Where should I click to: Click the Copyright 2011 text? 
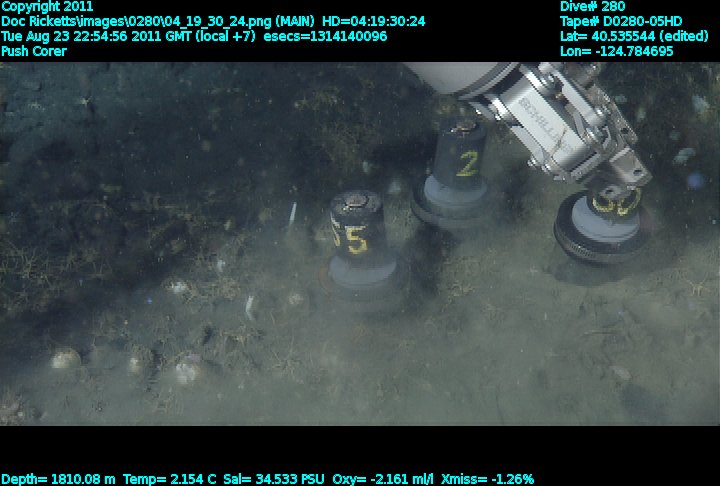point(47,6)
